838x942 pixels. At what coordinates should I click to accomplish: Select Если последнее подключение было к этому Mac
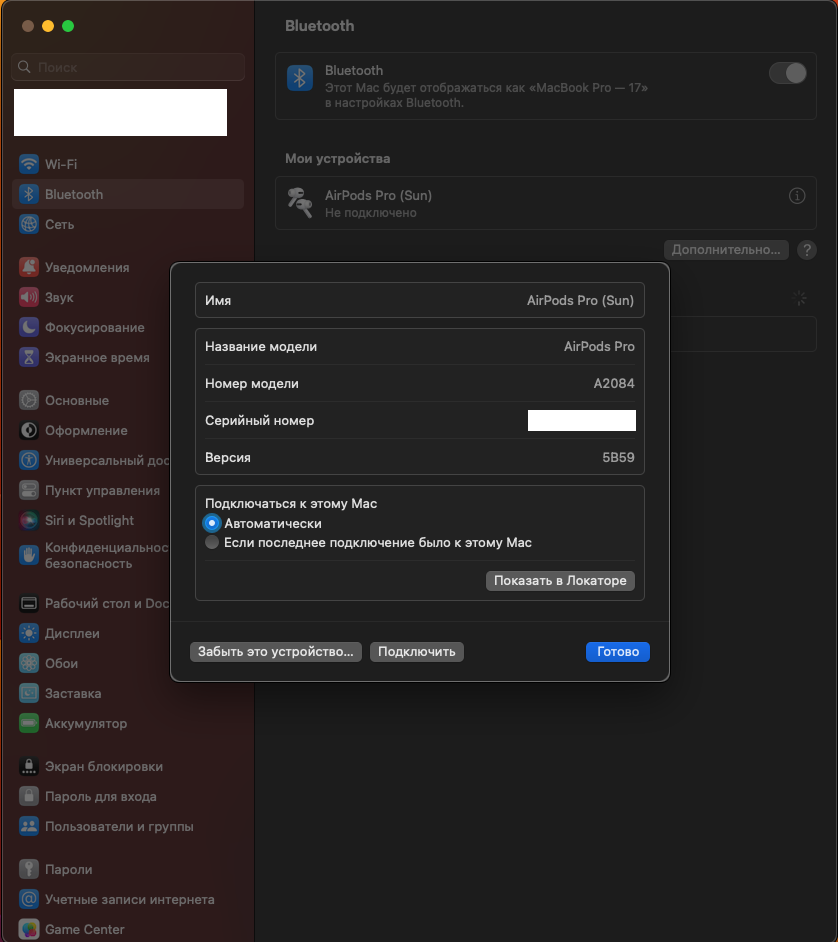point(211,542)
